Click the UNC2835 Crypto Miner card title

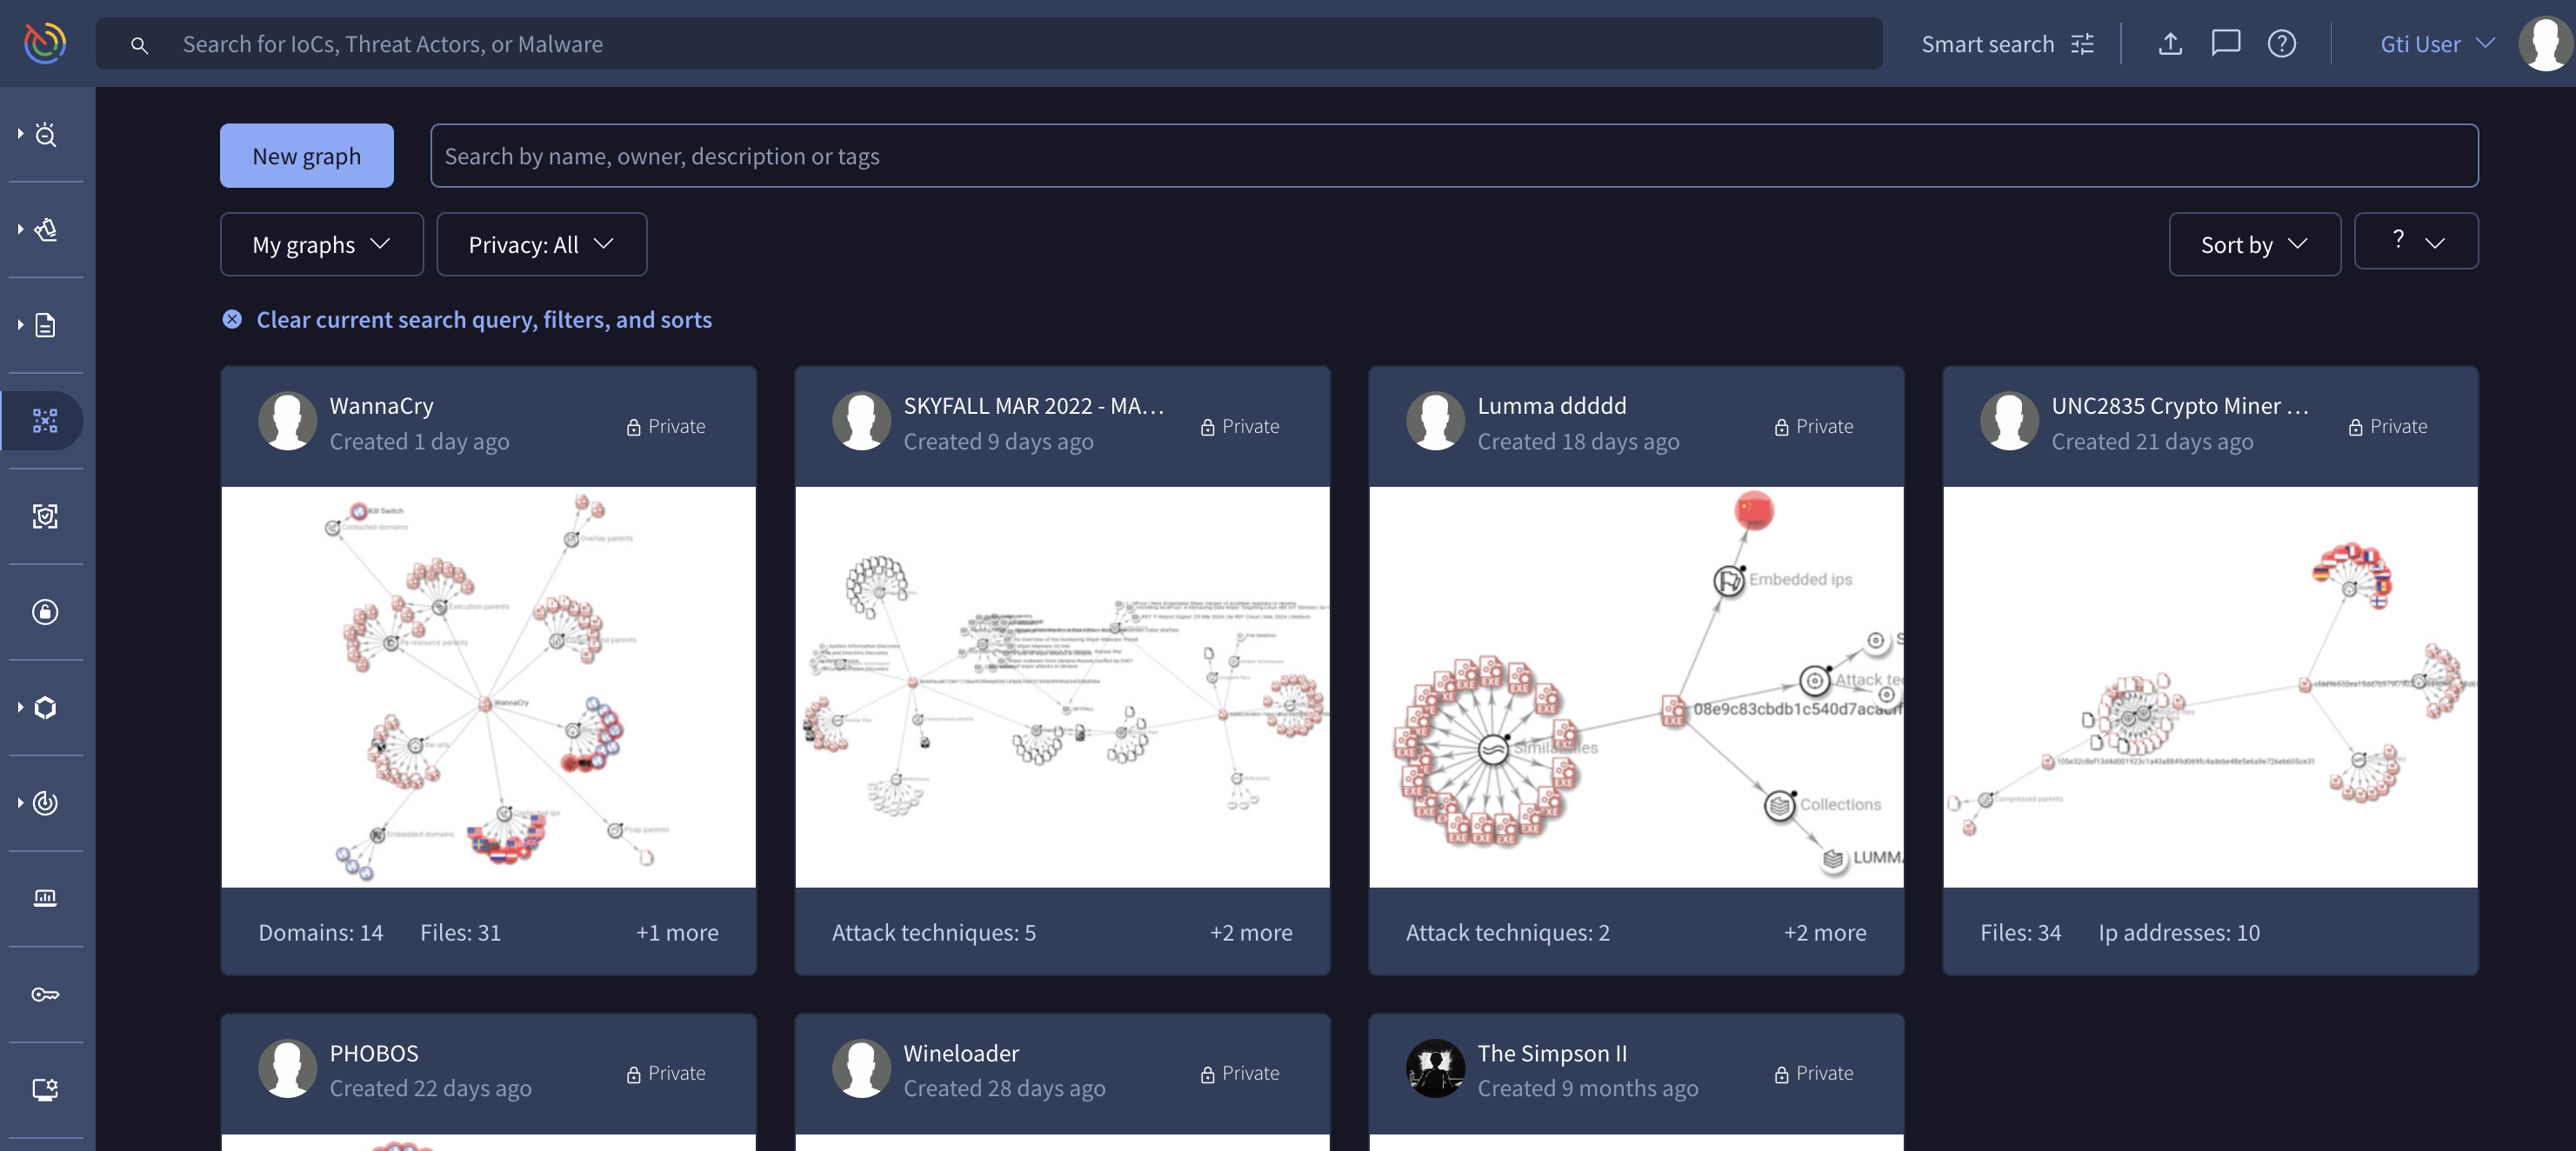2180,405
